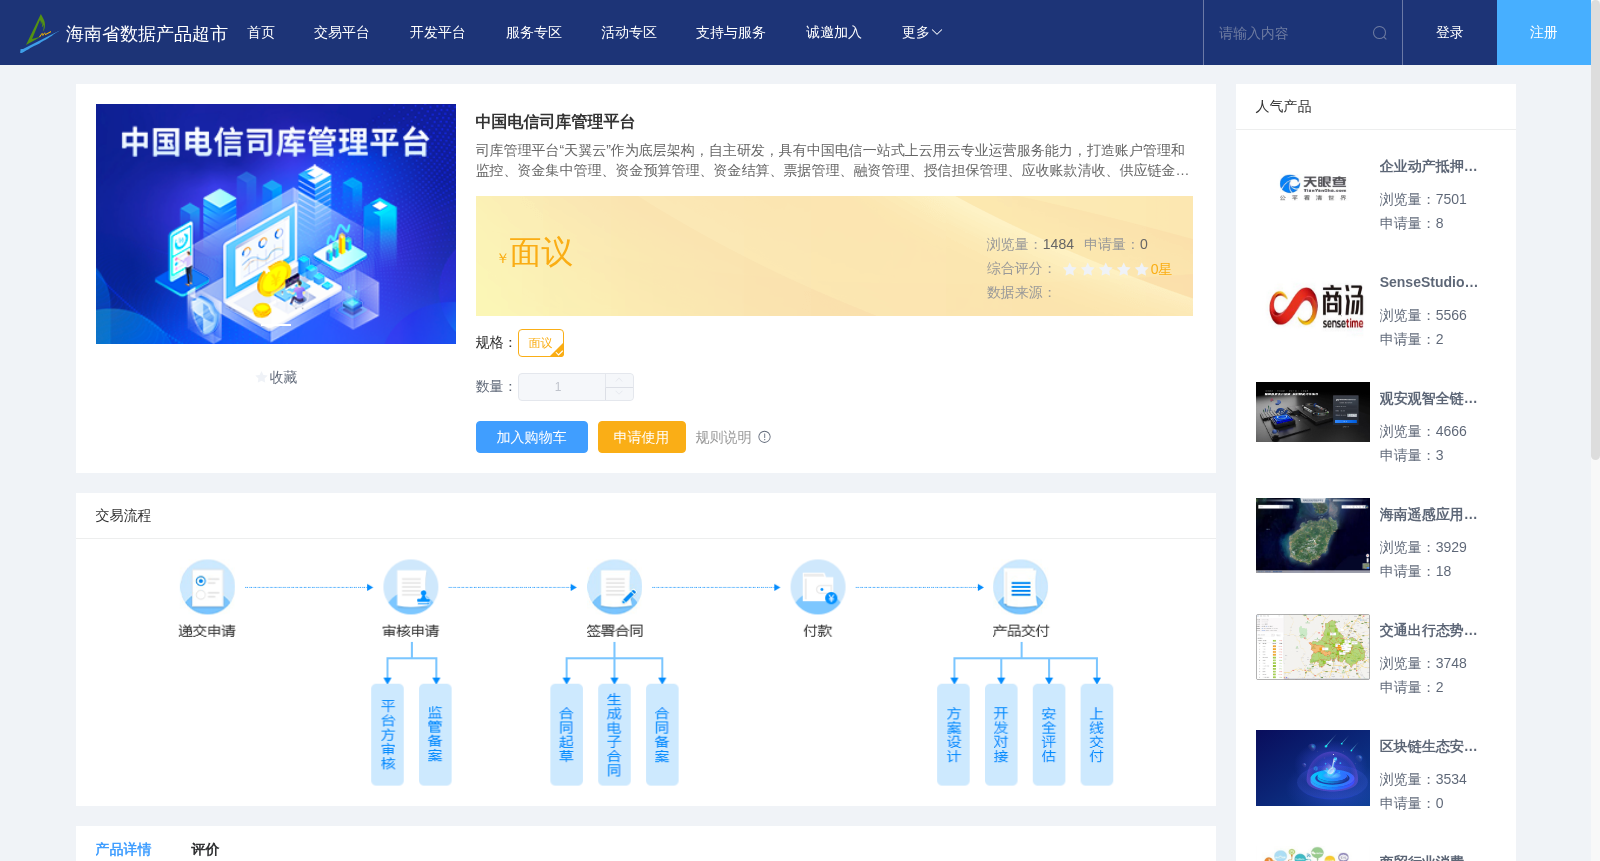Viewport: 1600px width, 861px height.
Task: Open the 交通出行态势 product thumbnail
Action: 1313,647
